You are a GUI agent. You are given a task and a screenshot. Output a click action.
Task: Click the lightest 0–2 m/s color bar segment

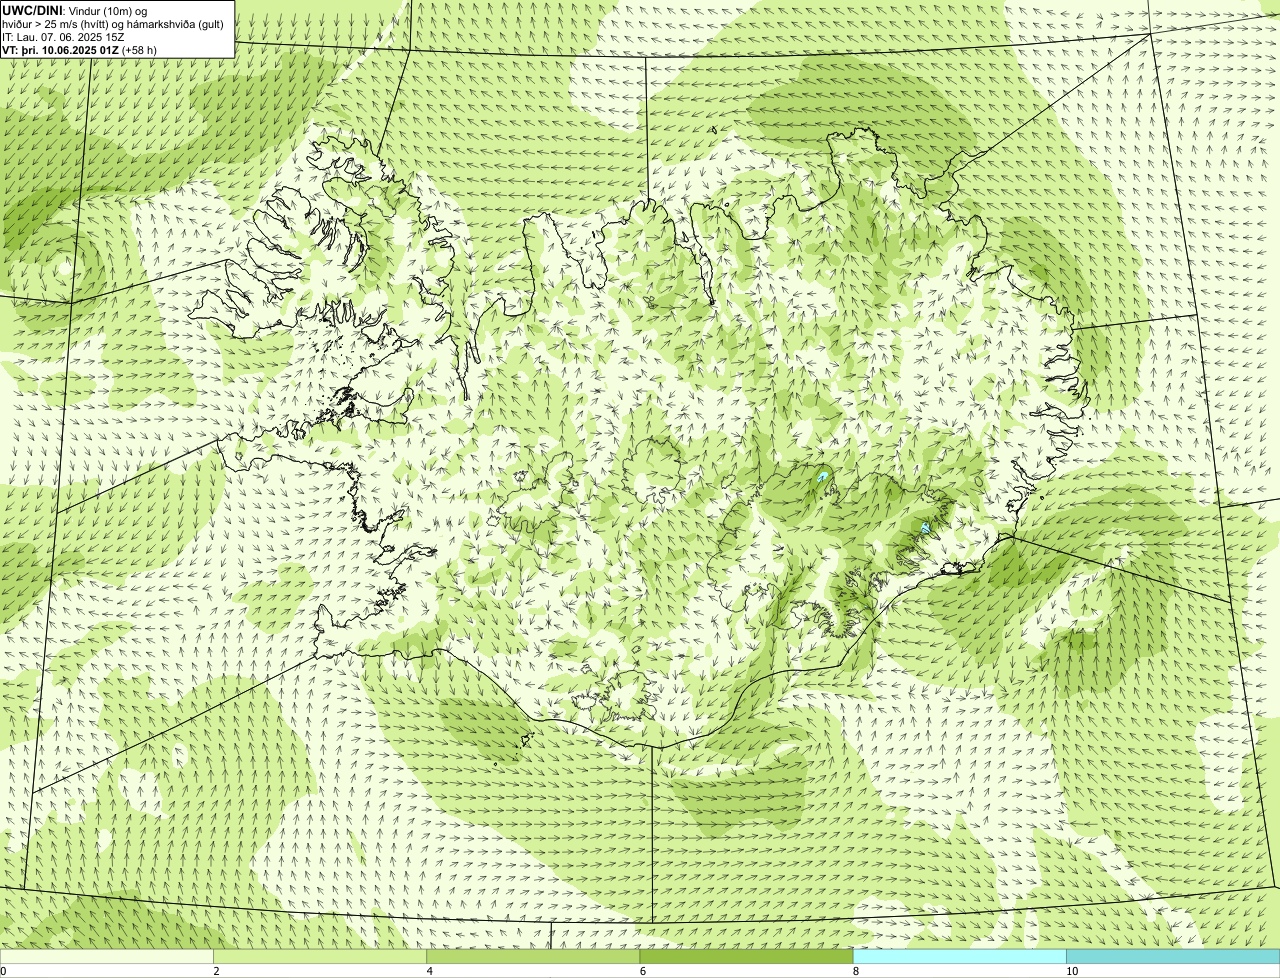click(x=107, y=957)
